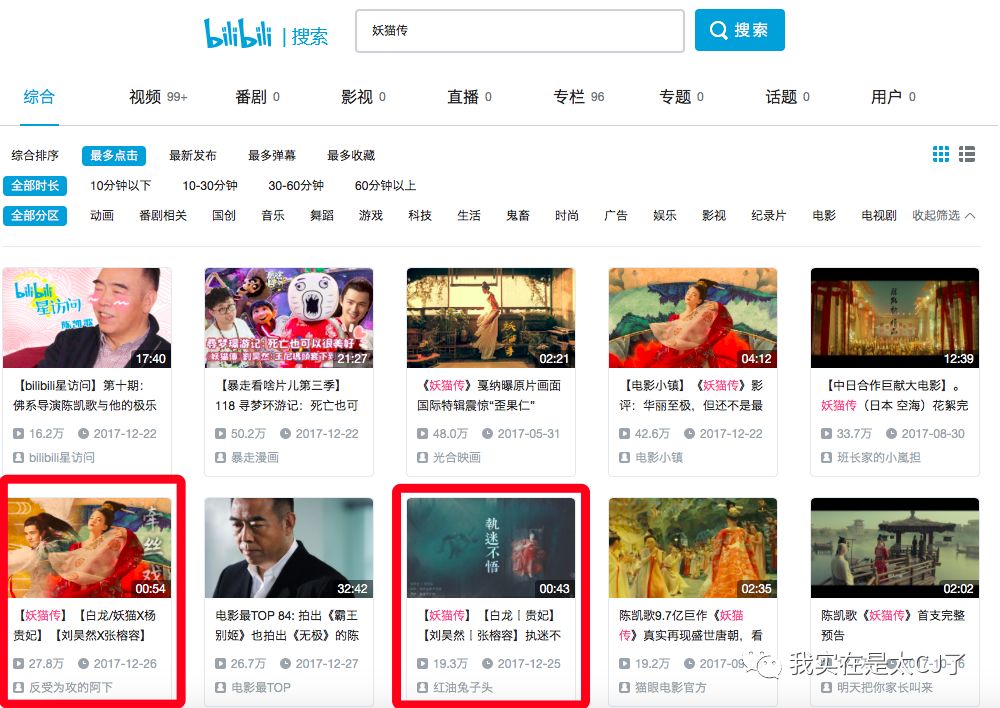The width and height of the screenshot is (1000, 708).
Task: Open the 直播 tab
Action: [469, 97]
